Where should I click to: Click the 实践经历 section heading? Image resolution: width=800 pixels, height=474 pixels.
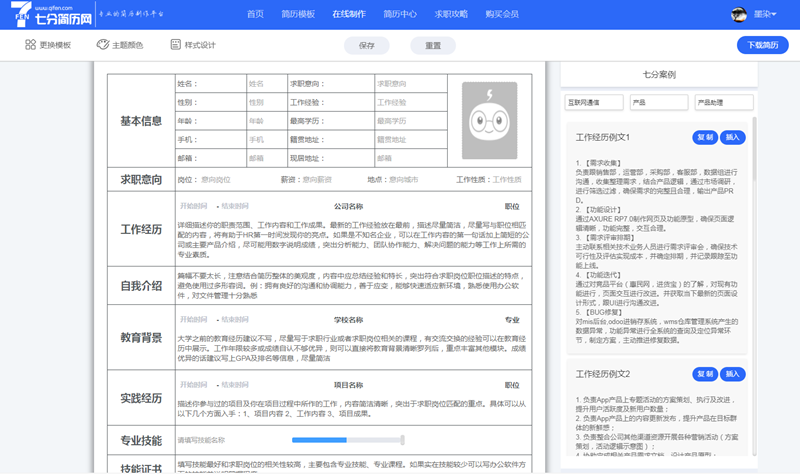[141, 398]
